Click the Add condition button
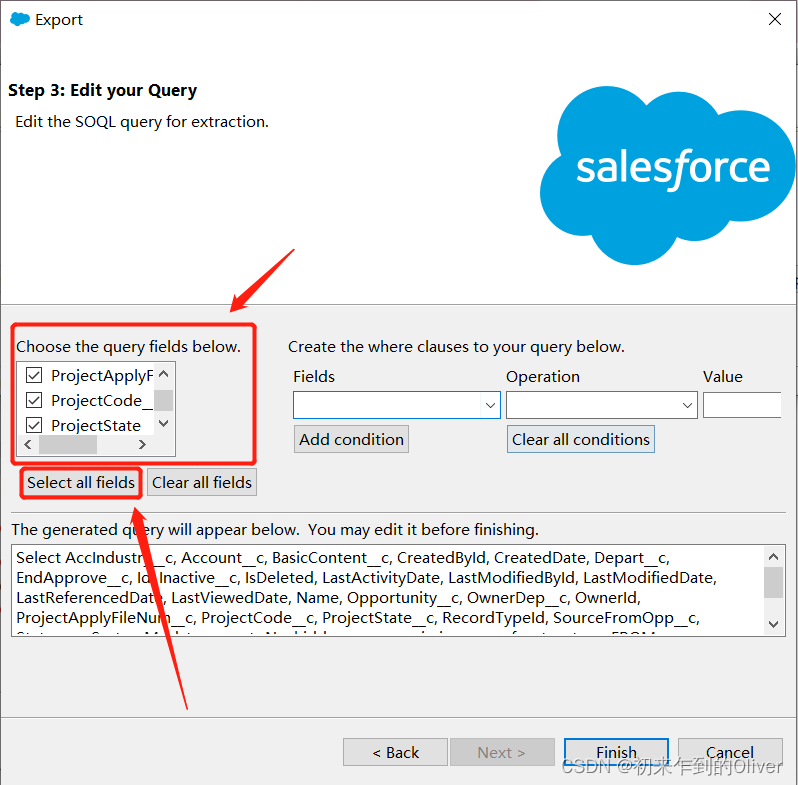The width and height of the screenshot is (798, 785). point(351,439)
